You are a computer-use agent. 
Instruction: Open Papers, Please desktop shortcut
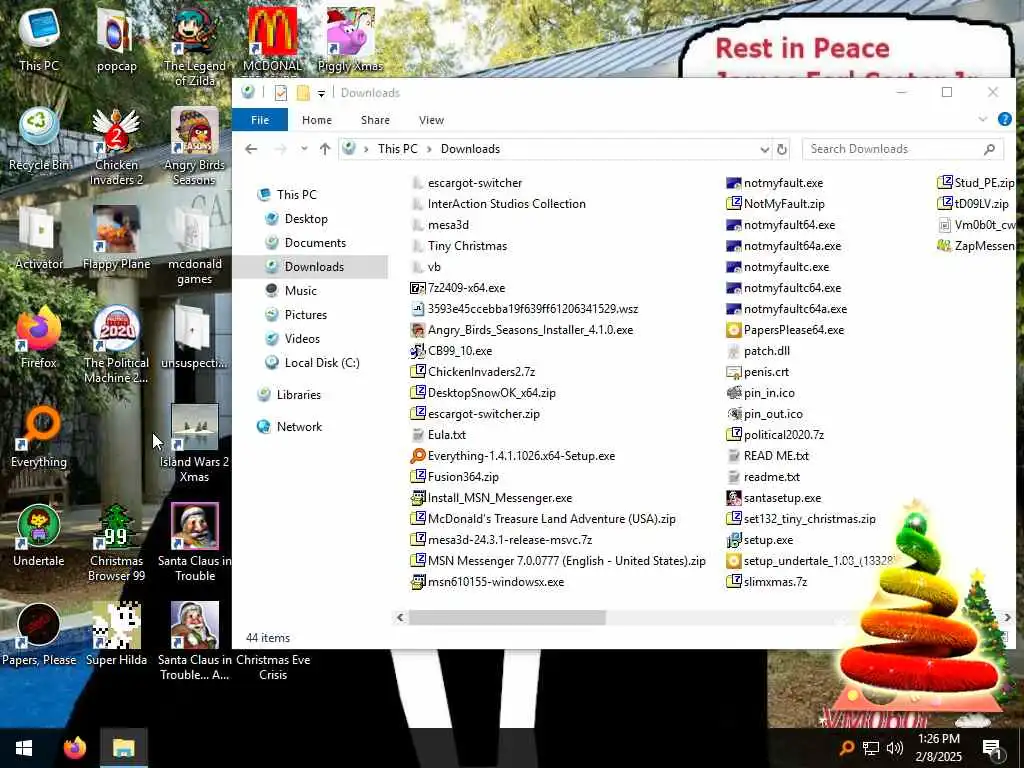click(x=39, y=635)
